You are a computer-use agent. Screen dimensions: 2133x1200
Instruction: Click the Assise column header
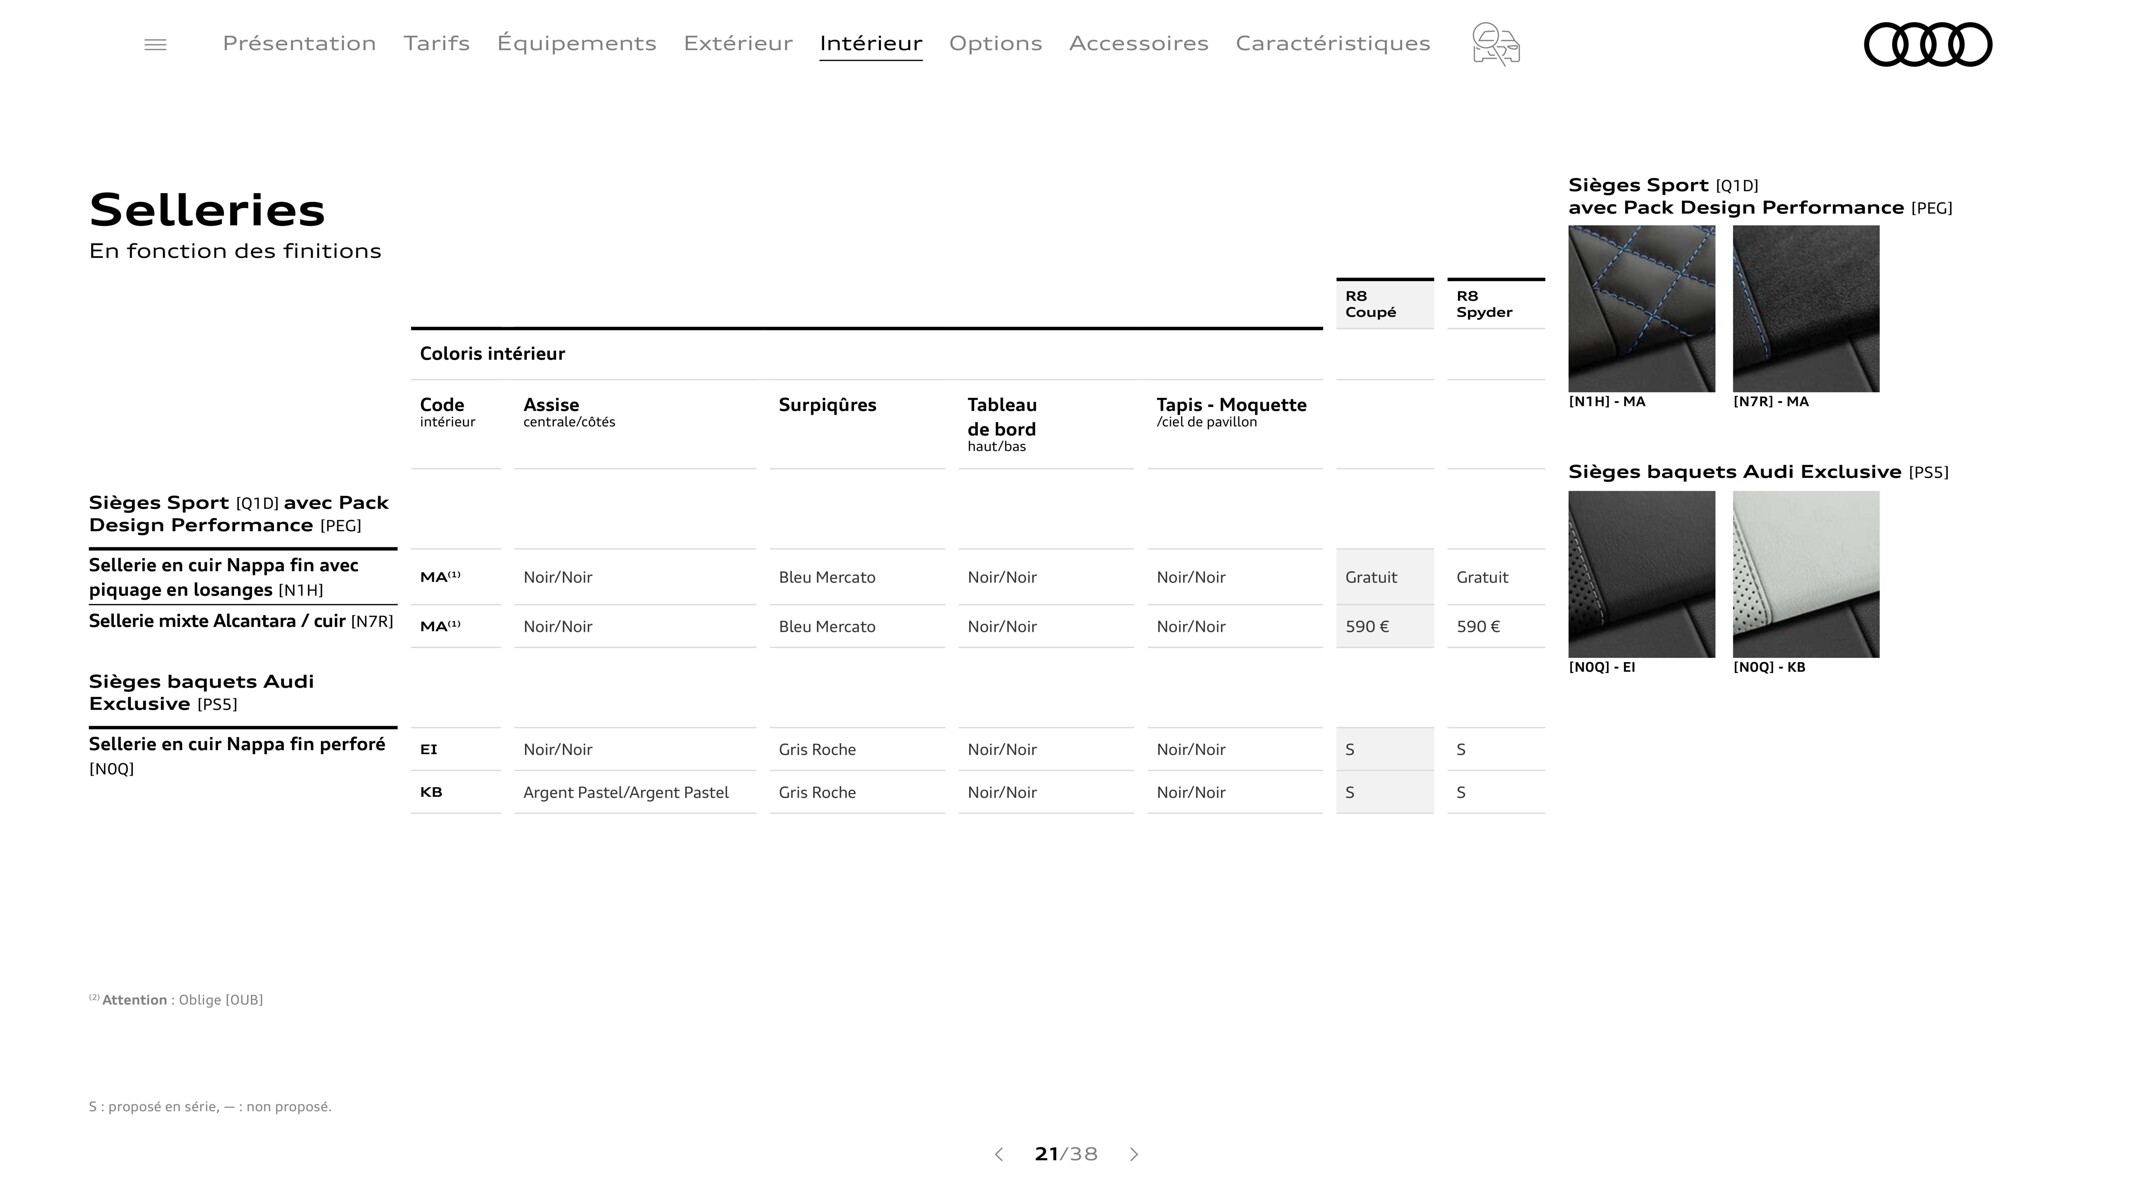[x=569, y=412]
